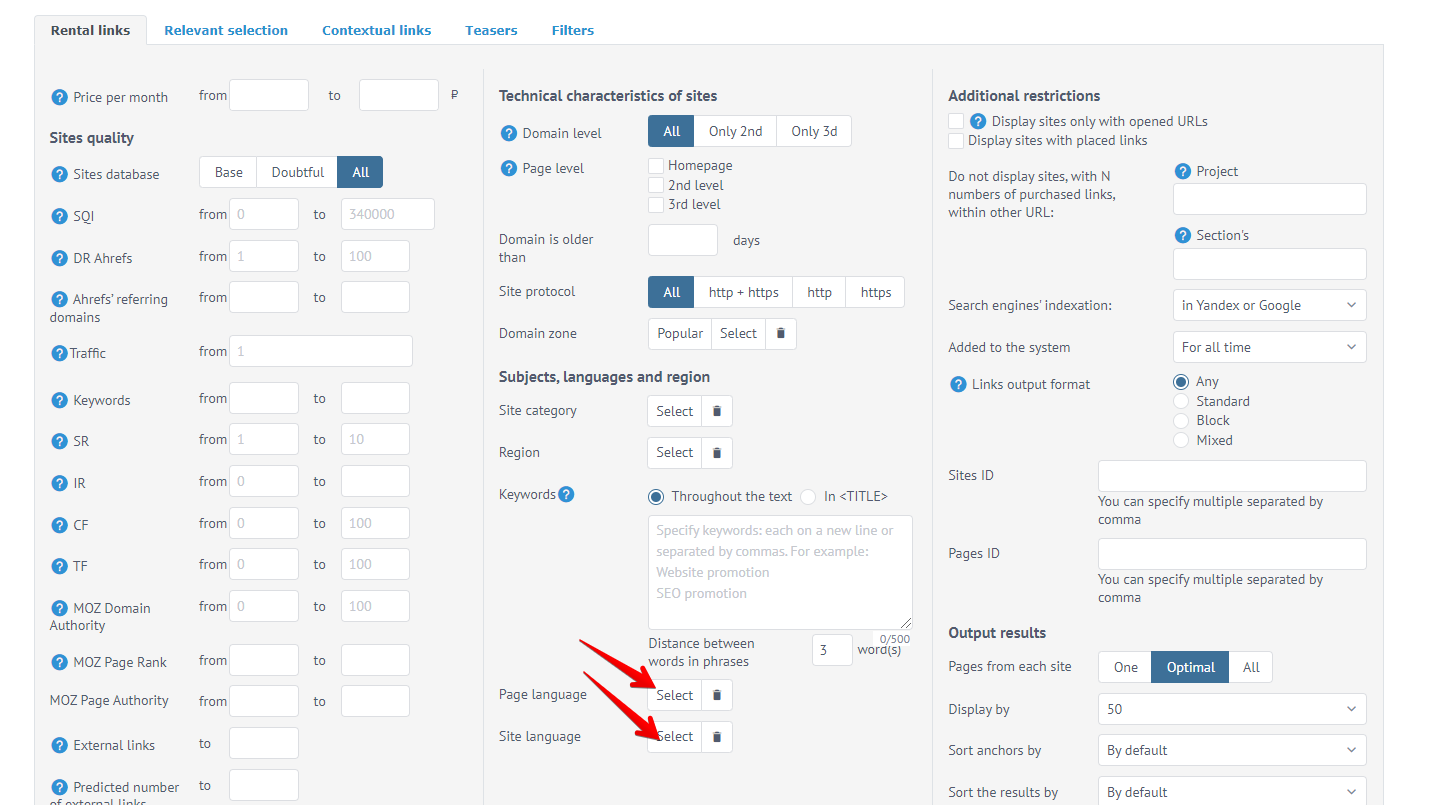Open the Sort the results by dropdown

1232,792
